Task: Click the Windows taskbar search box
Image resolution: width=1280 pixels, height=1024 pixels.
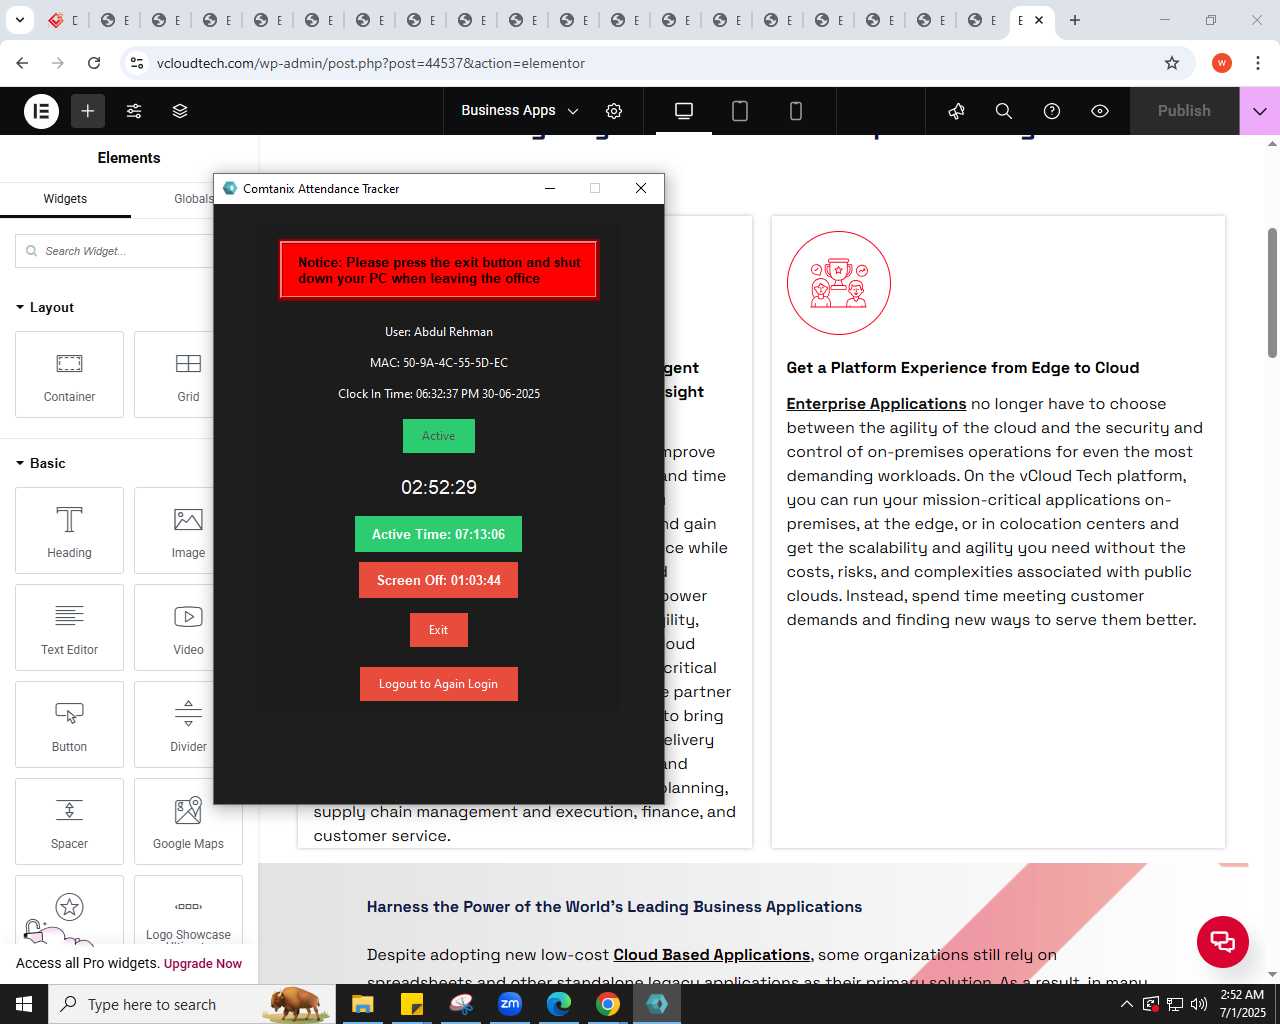Action: coord(191,1004)
